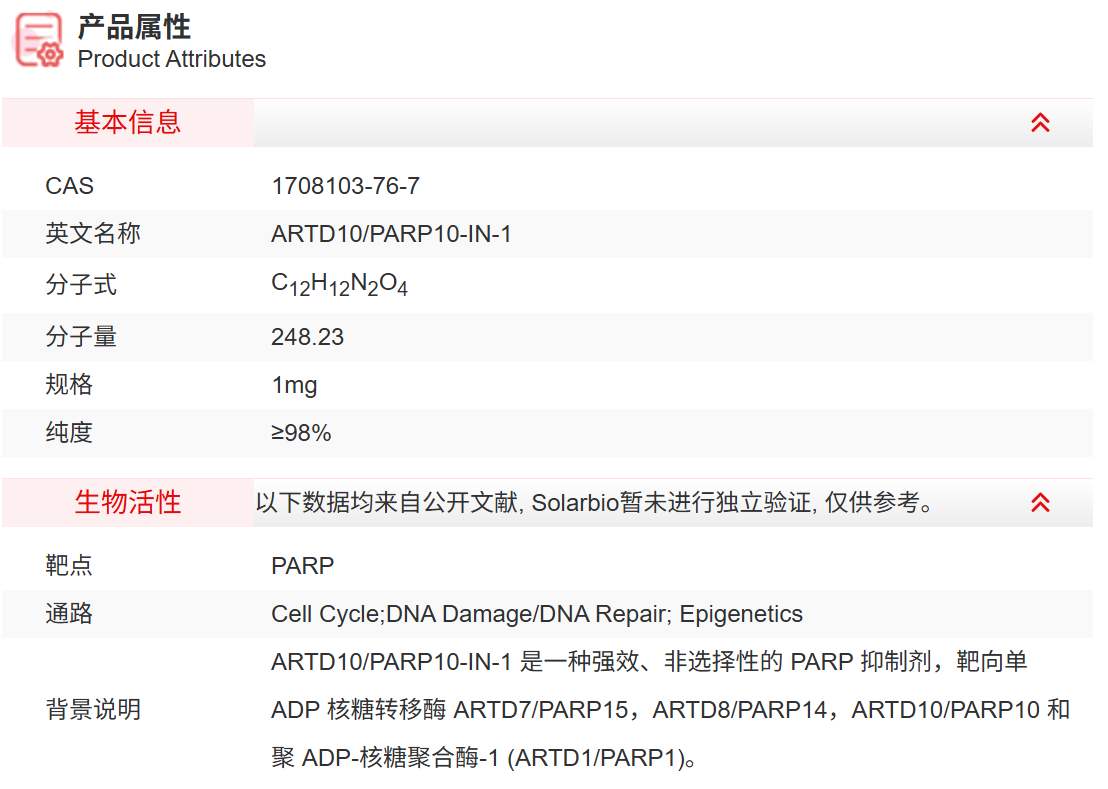This screenshot has width=1108, height=789.
Task: Collapse the 基本信息 section with its chevron
Action: tap(1040, 123)
